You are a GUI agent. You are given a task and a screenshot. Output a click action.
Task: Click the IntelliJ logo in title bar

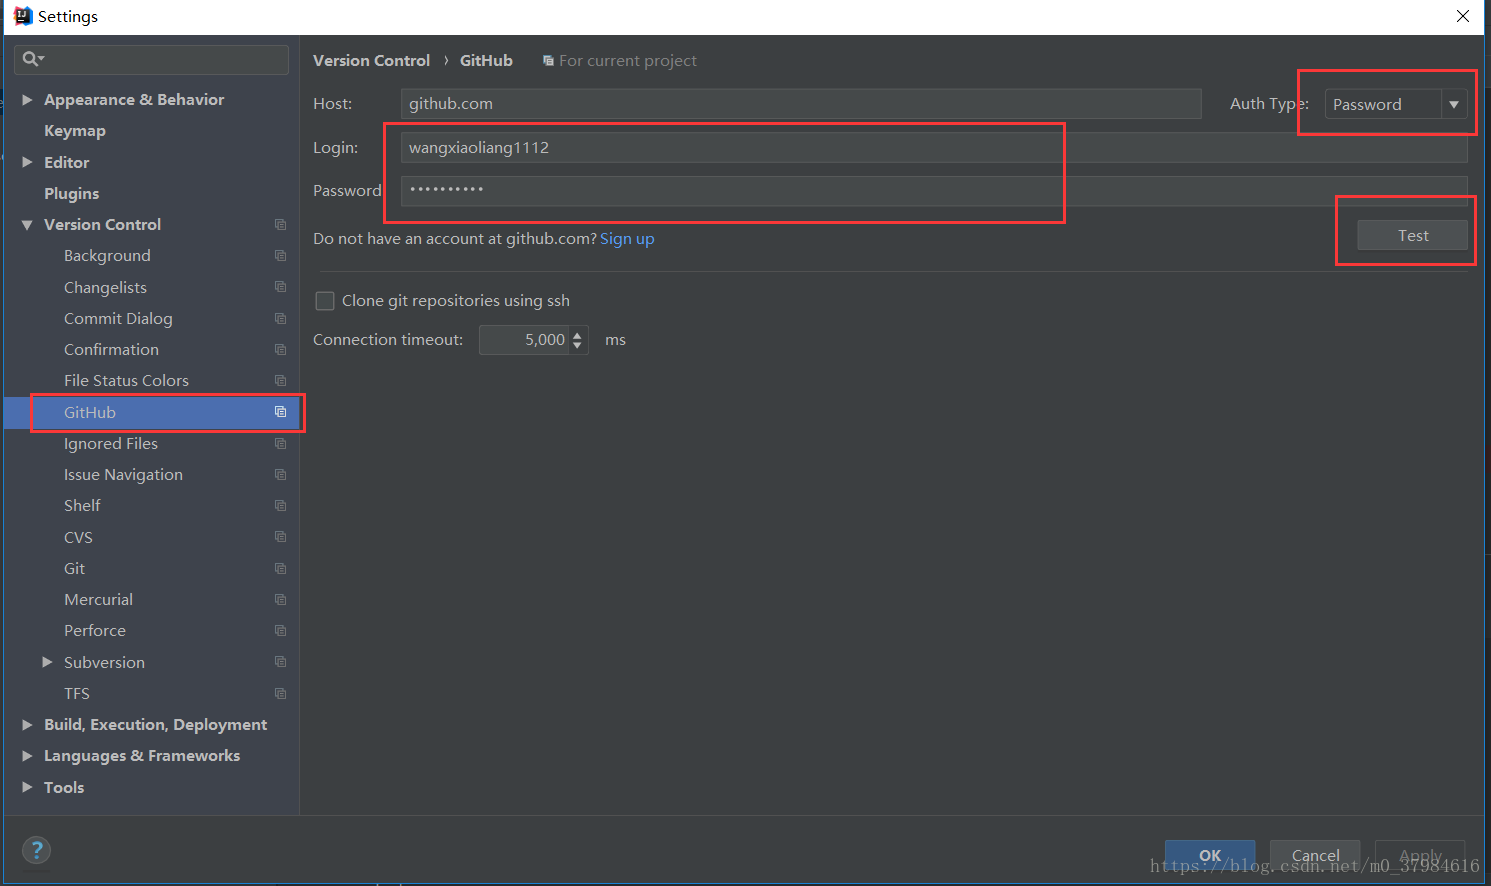pyautogui.click(x=23, y=16)
